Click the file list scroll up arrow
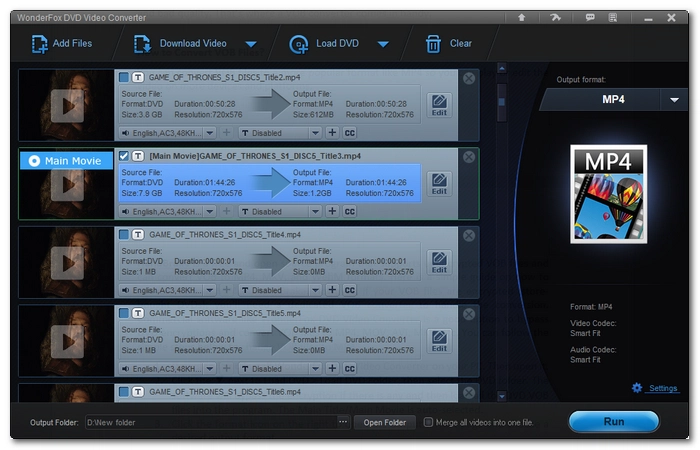The width and height of the screenshot is (700, 450). pyautogui.click(x=502, y=69)
